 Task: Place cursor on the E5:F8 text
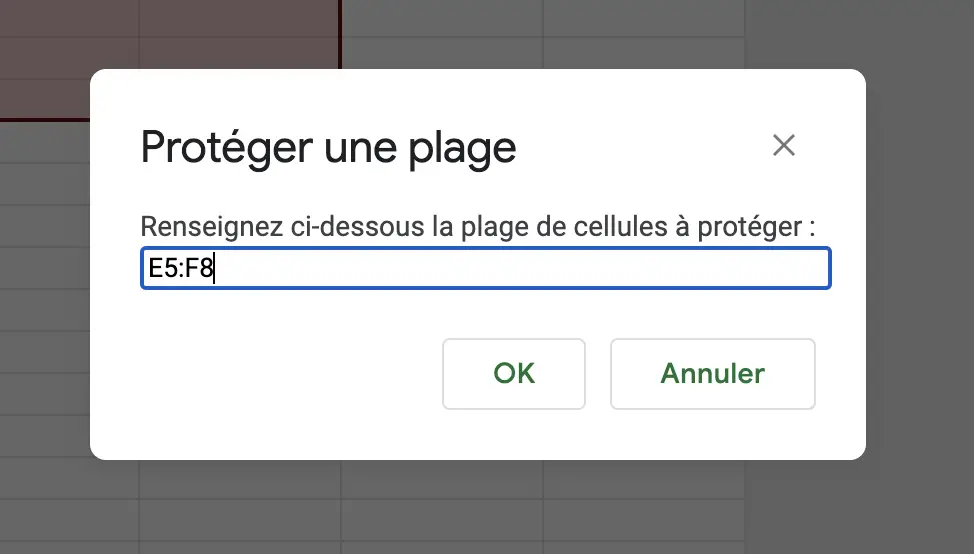(180, 268)
